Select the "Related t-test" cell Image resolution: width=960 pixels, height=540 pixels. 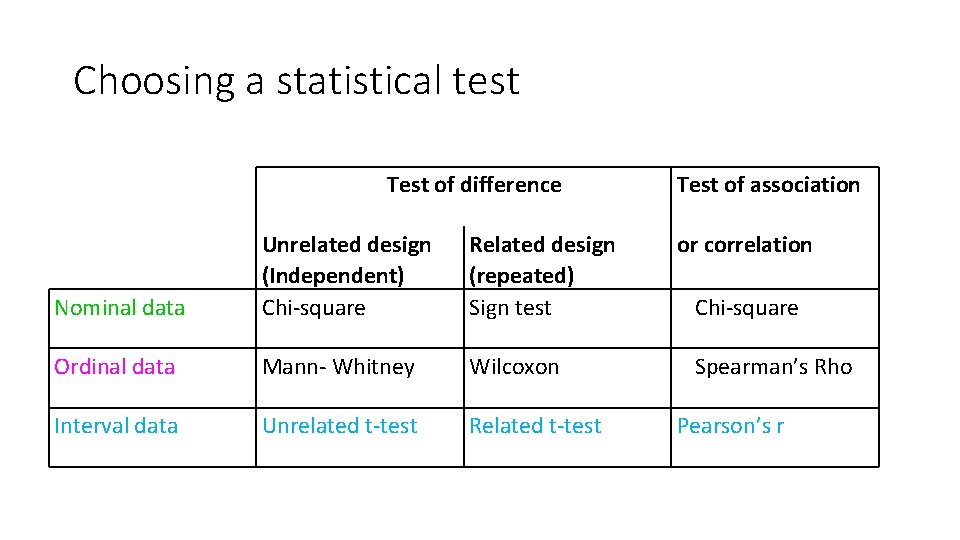click(x=535, y=426)
